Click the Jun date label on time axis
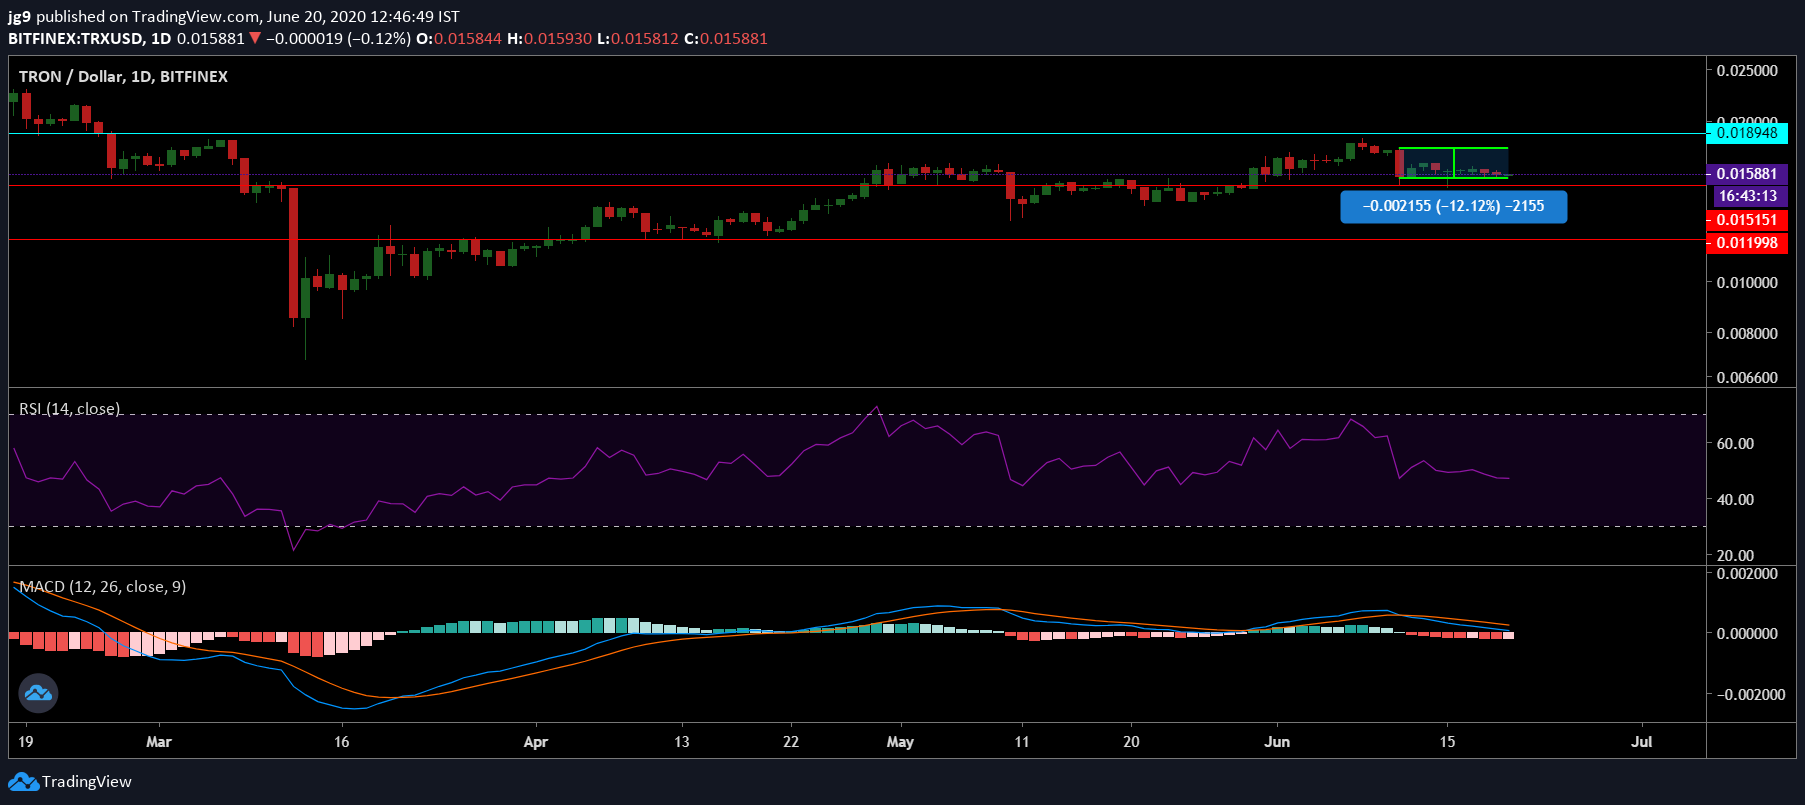Viewport: 1805px width, 805px height. pos(1277,741)
